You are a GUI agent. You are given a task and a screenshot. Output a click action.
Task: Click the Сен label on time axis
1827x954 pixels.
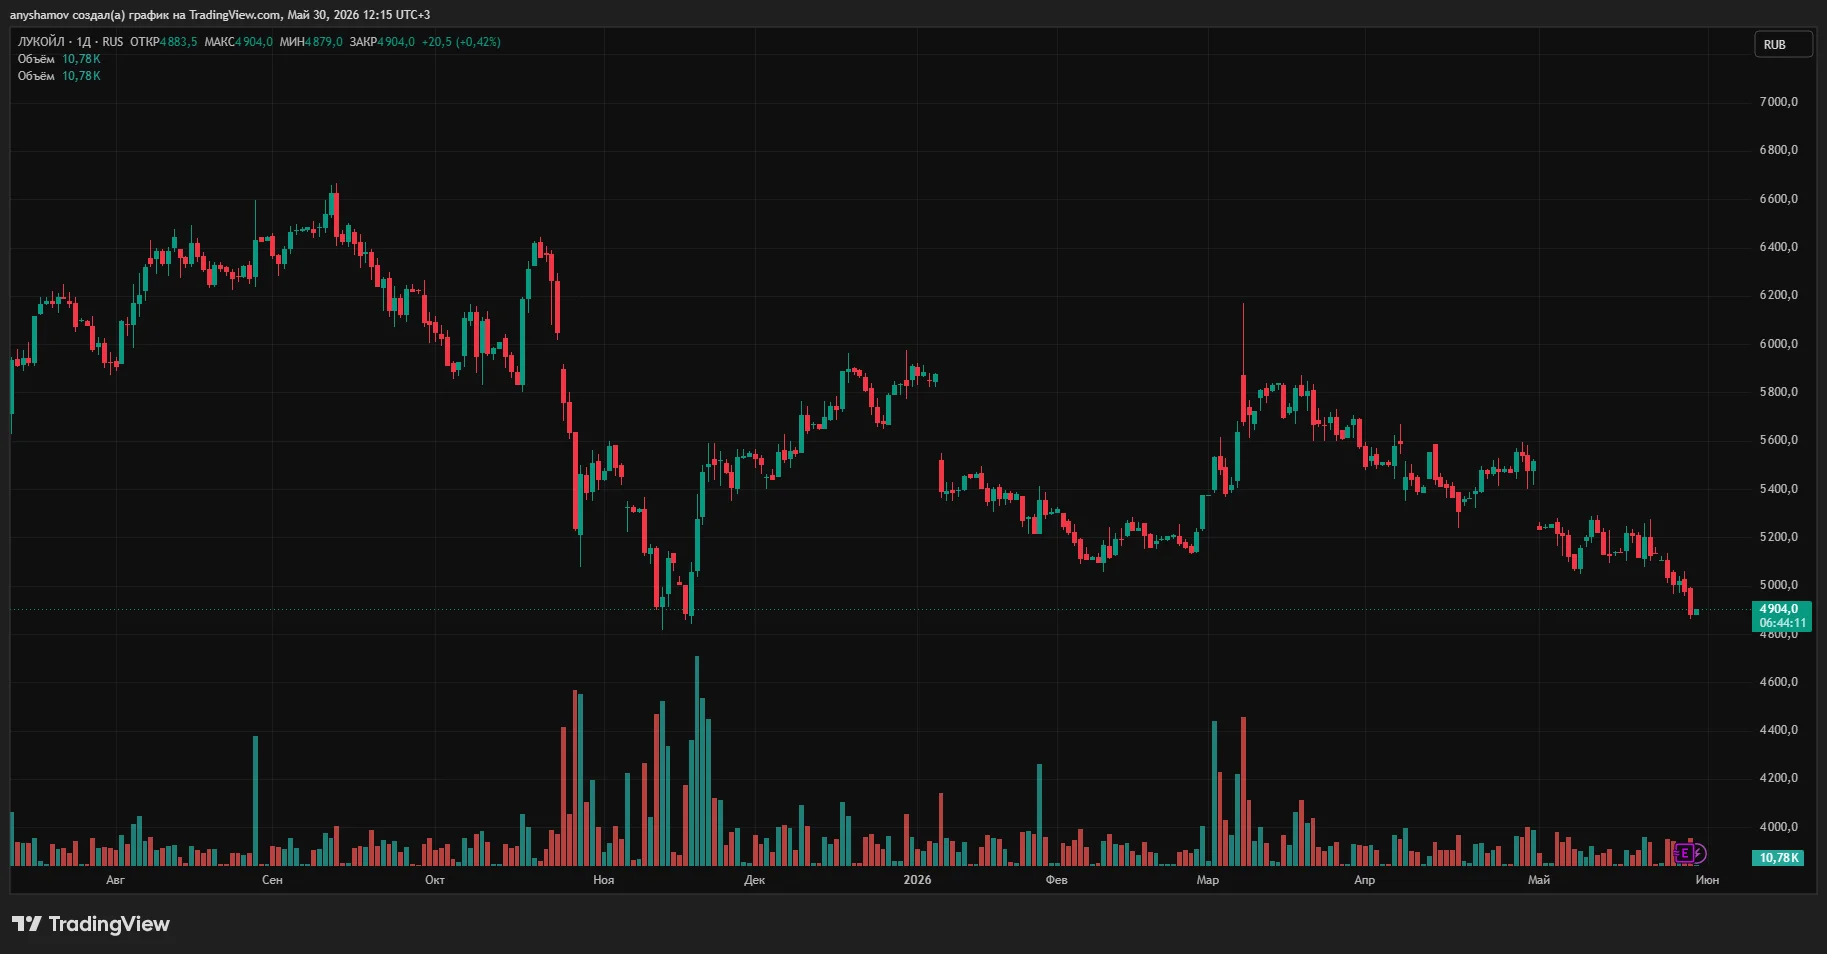[272, 880]
